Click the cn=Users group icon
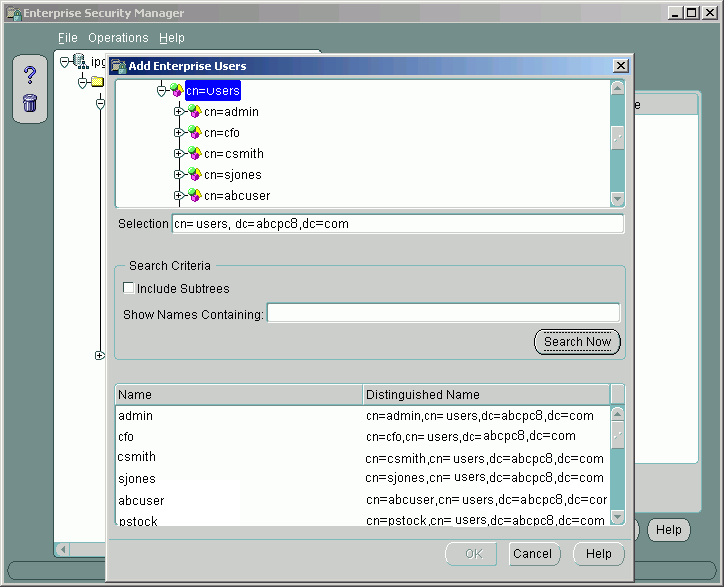724x587 pixels. coord(176,90)
